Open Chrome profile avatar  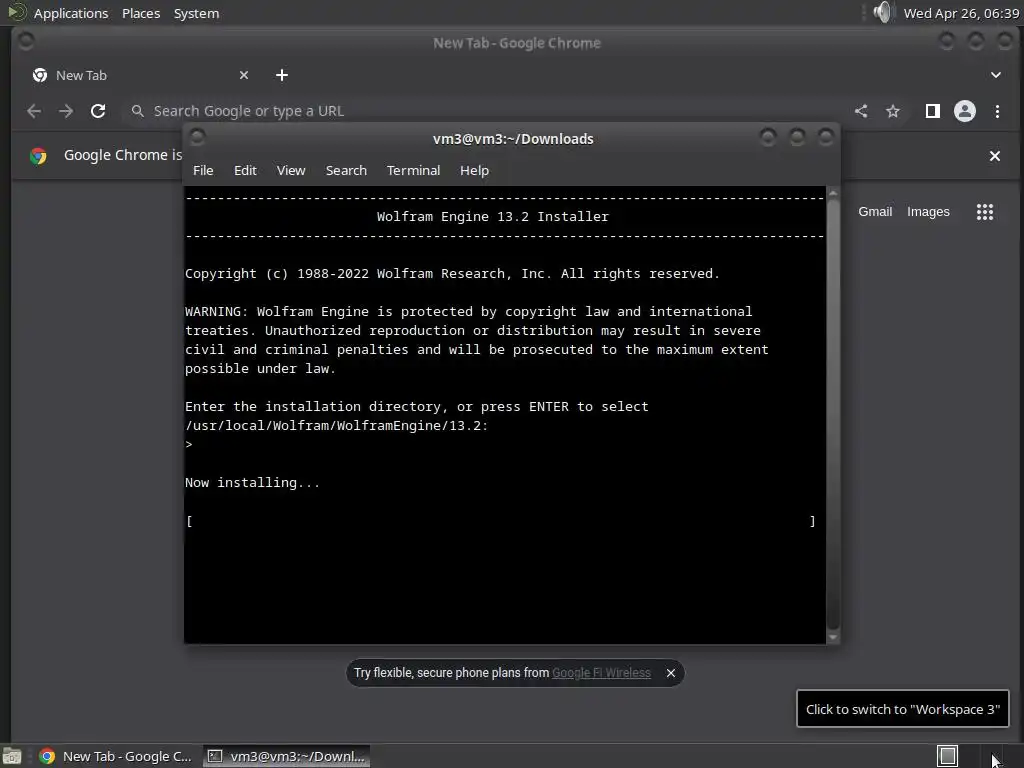[x=965, y=111]
